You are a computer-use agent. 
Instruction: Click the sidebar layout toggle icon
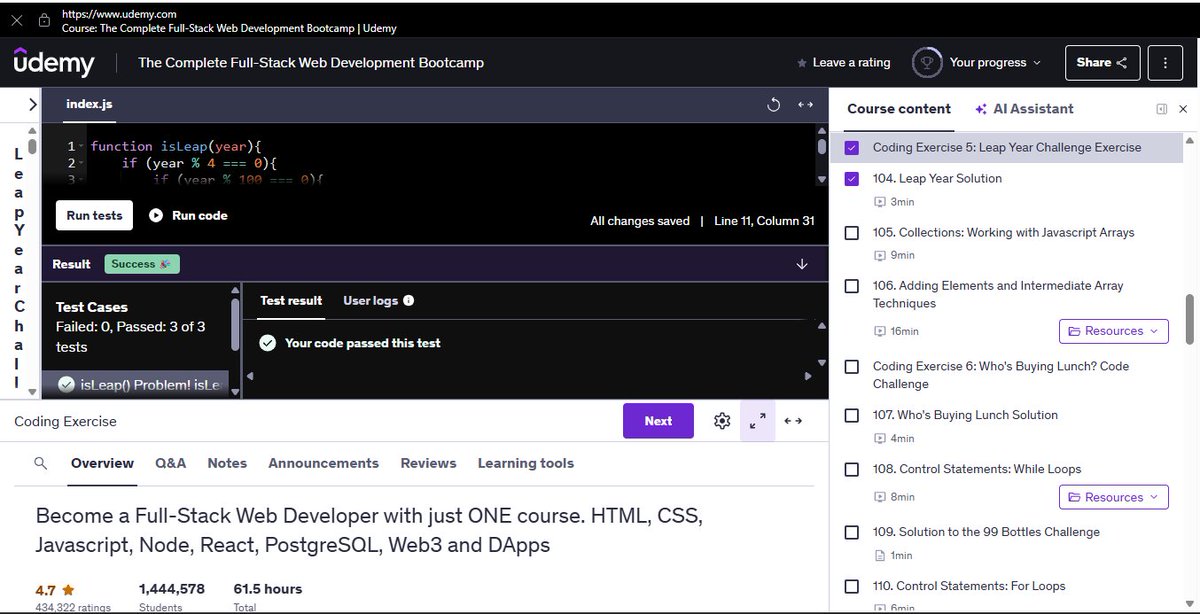click(x=1161, y=109)
